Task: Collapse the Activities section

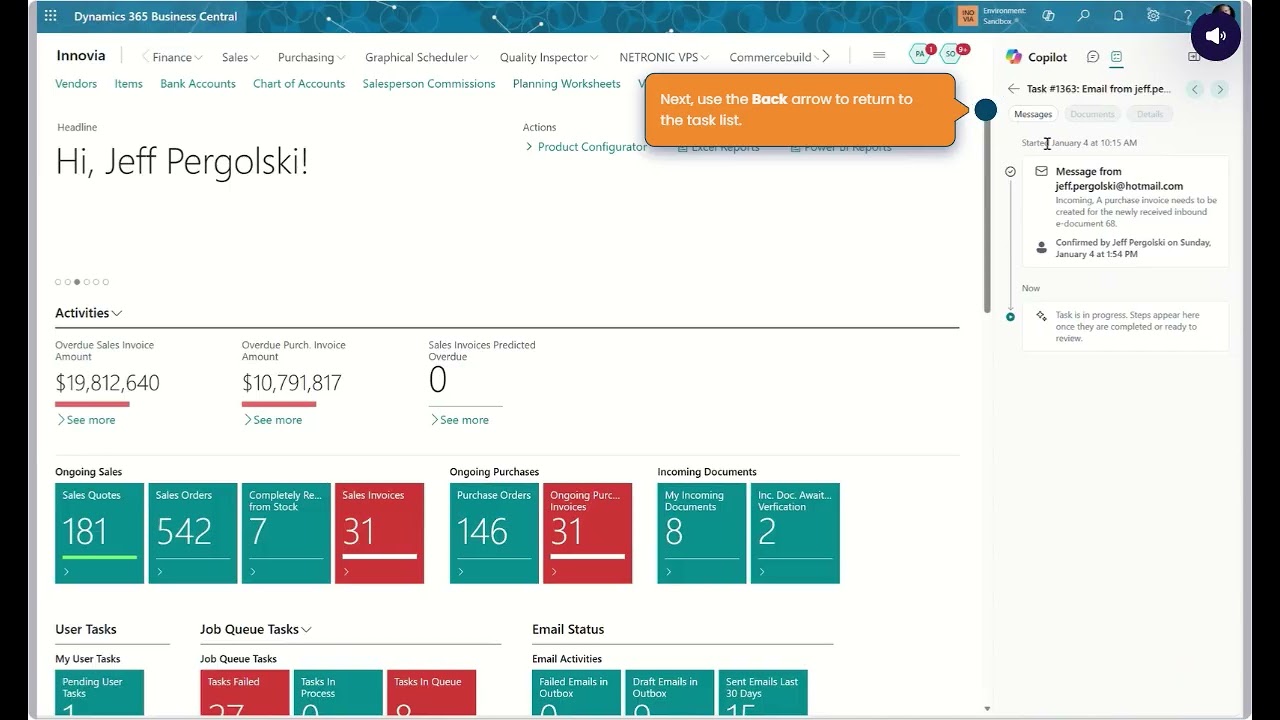Action: coord(89,313)
